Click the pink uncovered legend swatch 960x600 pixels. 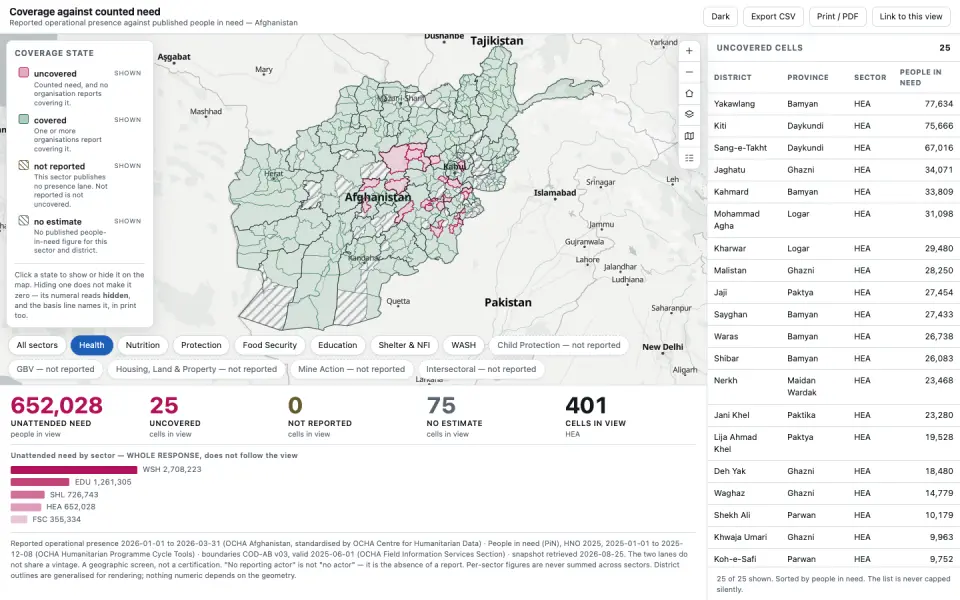tap(23, 73)
